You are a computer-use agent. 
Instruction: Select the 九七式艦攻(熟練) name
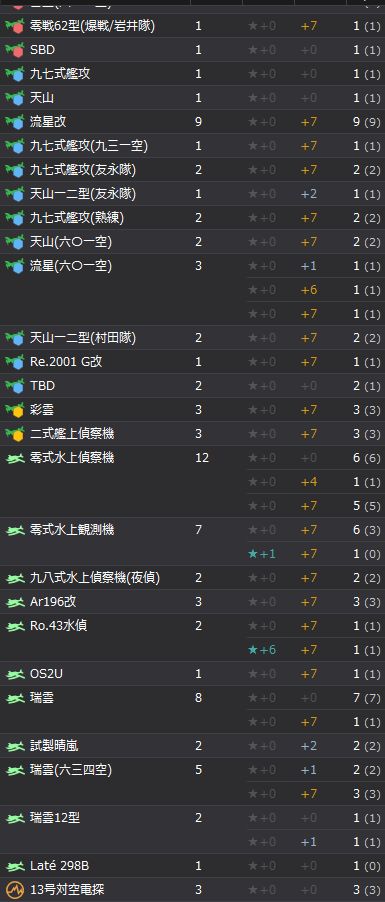[77, 218]
